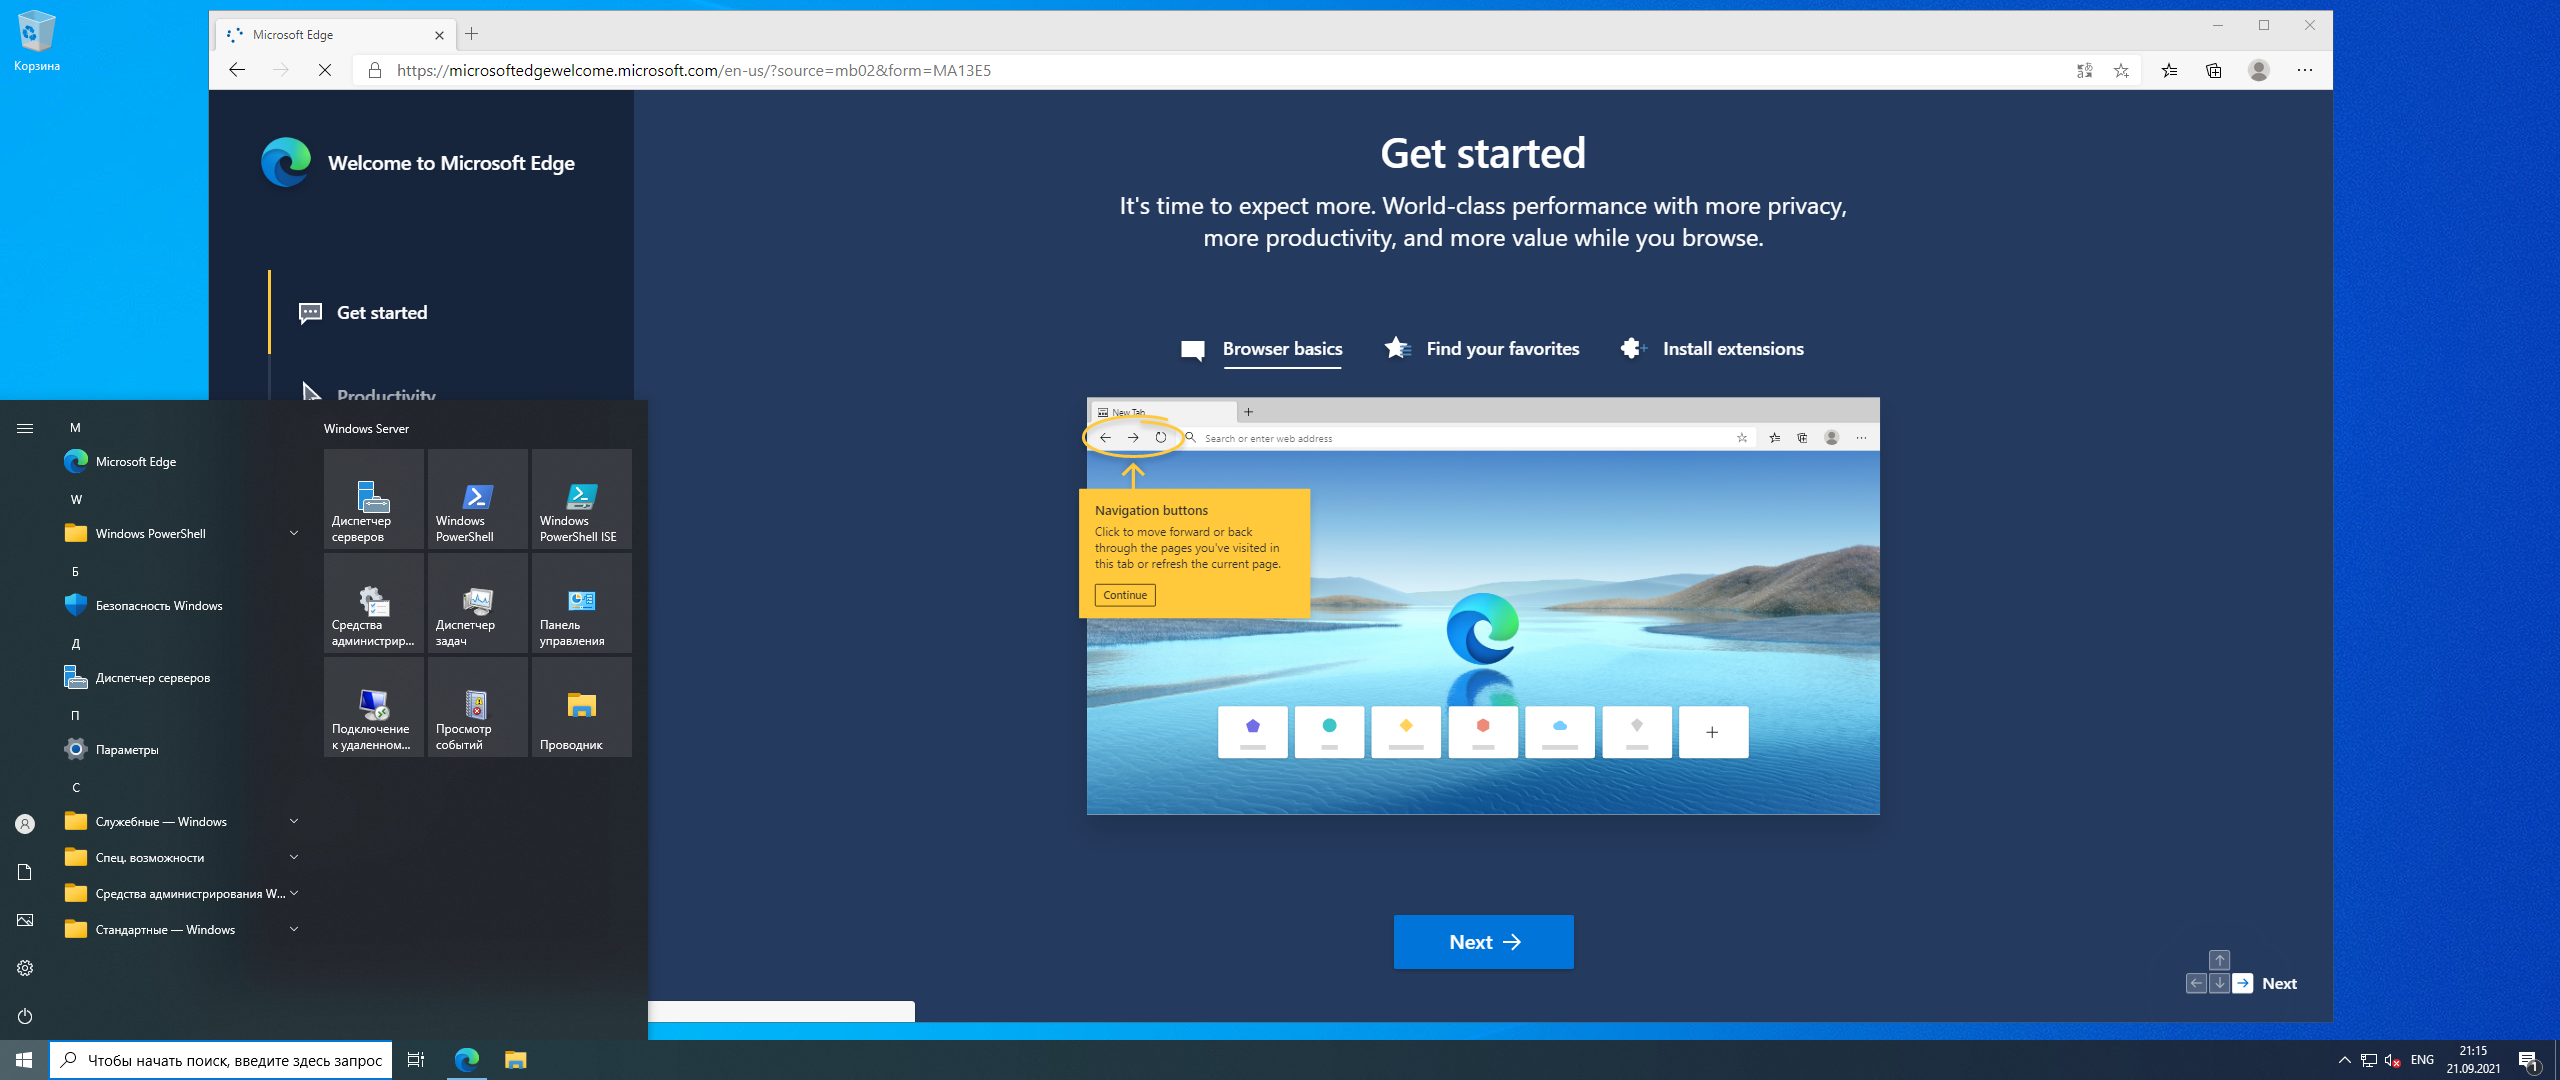
Task: Open Параметры from the app list
Action: (180, 749)
